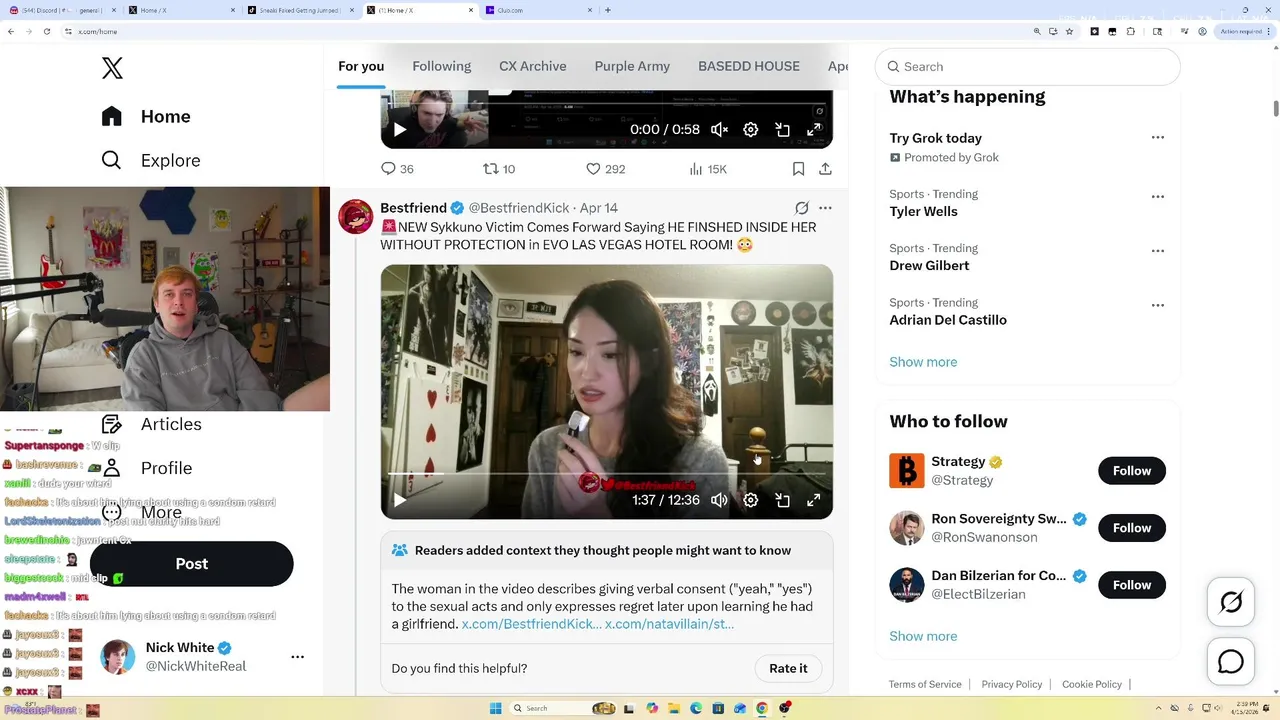This screenshot has height=720, width=1280.
Task: Show more trending topics
Action: click(x=923, y=362)
